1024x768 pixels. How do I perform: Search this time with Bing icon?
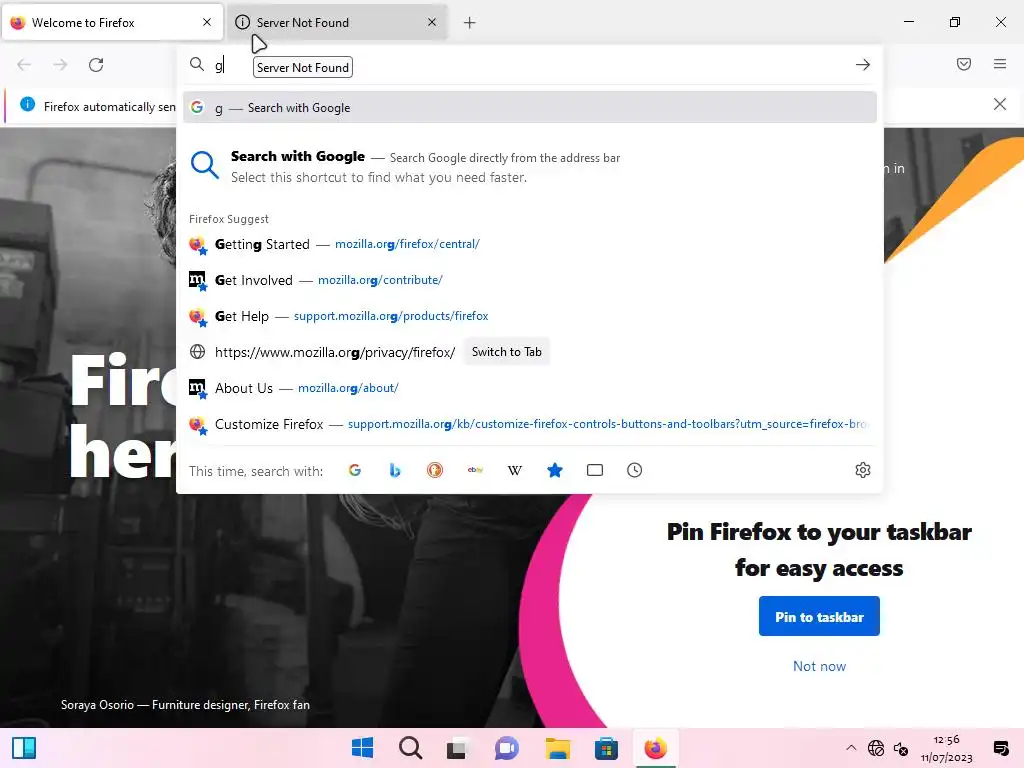[394, 470]
